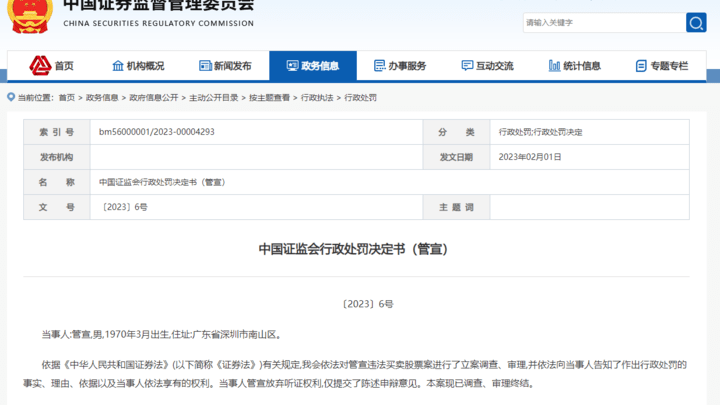720x405 pixels.
Task: Focus the keyword search input field
Action: pyautogui.click(x=604, y=22)
